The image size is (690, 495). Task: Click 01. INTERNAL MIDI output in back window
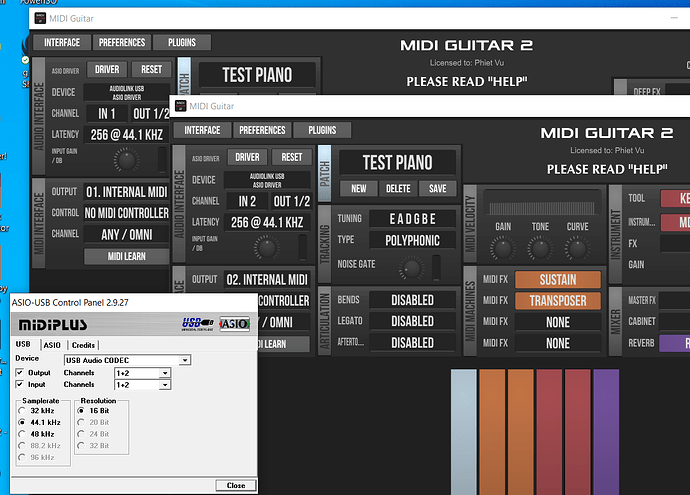click(x=127, y=192)
